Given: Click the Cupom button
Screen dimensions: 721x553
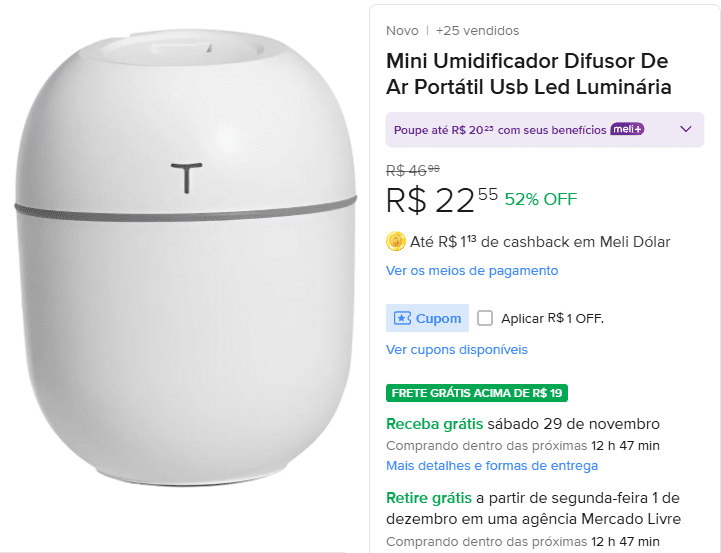Looking at the screenshot, I should click(427, 318).
